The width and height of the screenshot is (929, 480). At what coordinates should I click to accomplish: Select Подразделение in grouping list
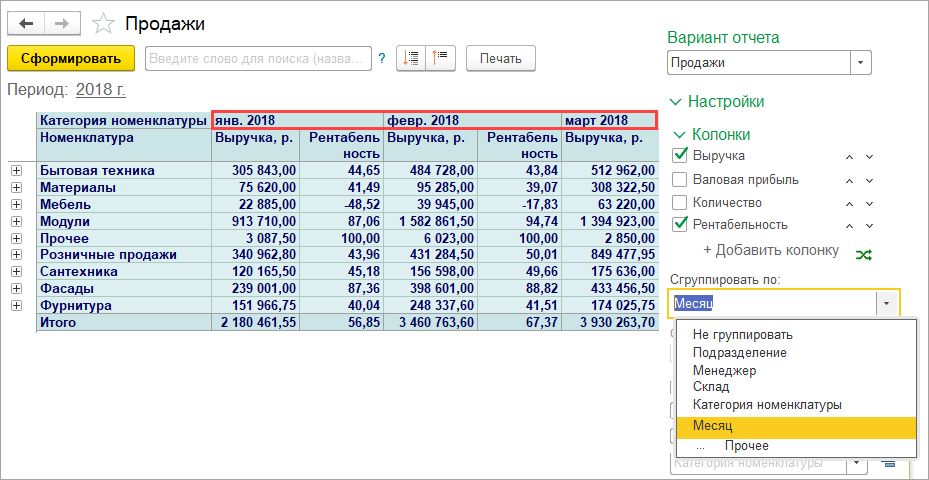(739, 353)
